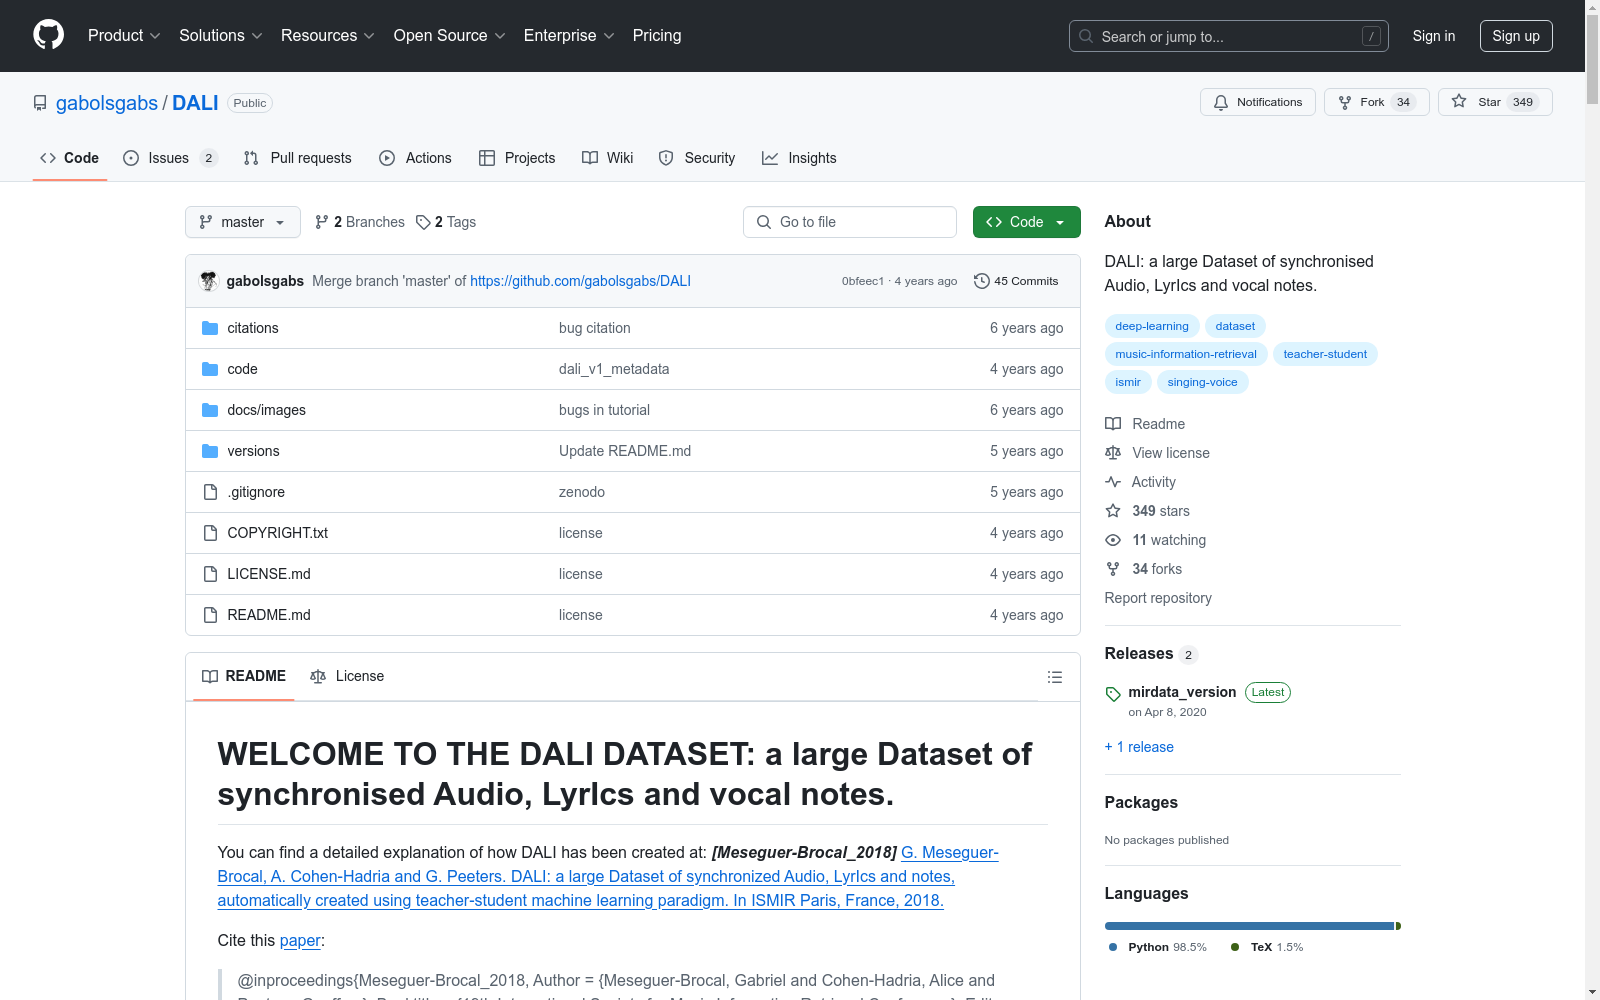
Task: Click the magnifier icon in Go to file
Action: [x=764, y=222]
